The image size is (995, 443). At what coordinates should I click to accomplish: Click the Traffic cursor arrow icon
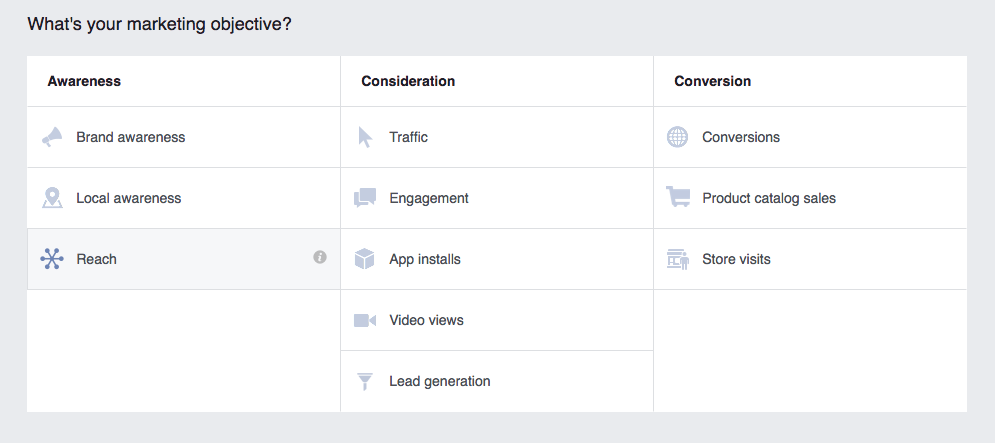coord(365,137)
